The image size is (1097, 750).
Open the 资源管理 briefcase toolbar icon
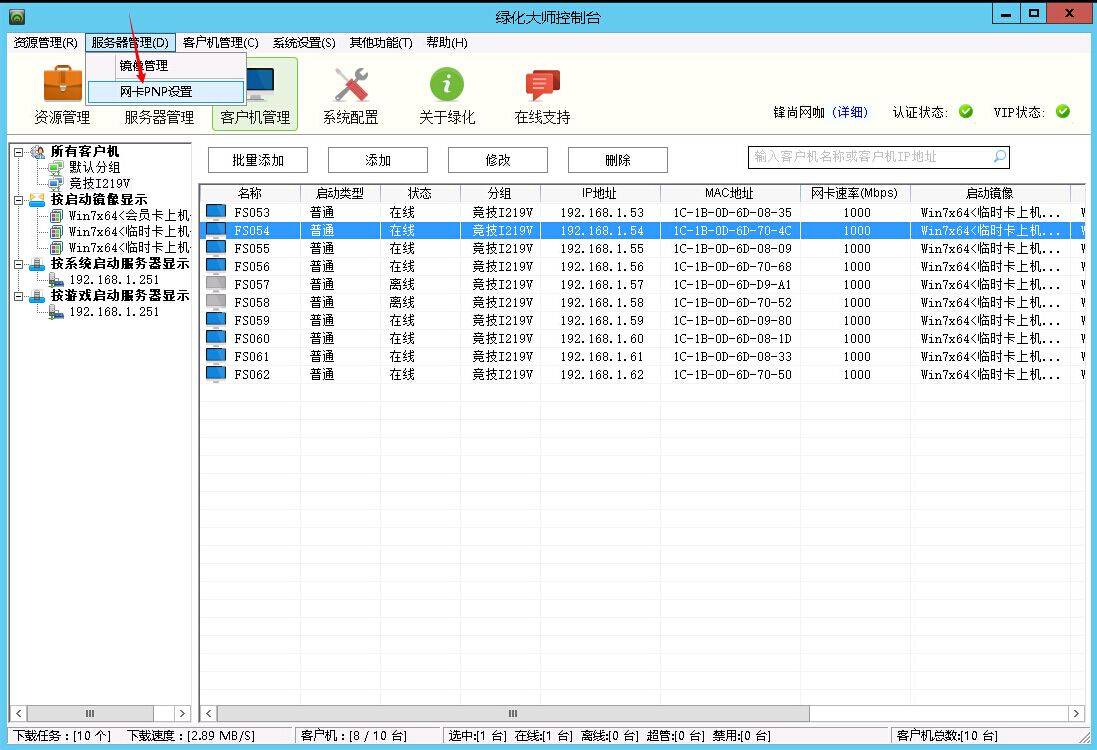point(62,85)
